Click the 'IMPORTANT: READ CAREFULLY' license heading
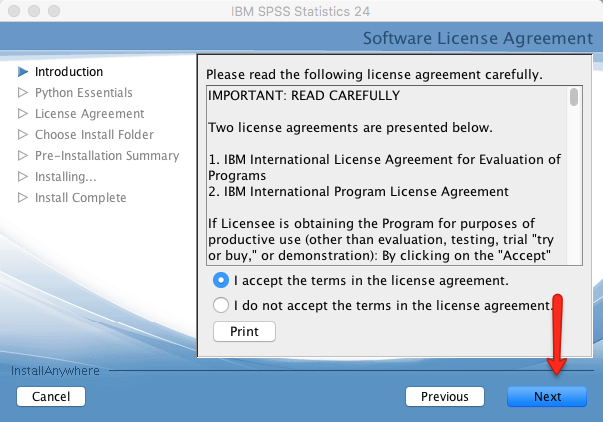 pos(304,95)
